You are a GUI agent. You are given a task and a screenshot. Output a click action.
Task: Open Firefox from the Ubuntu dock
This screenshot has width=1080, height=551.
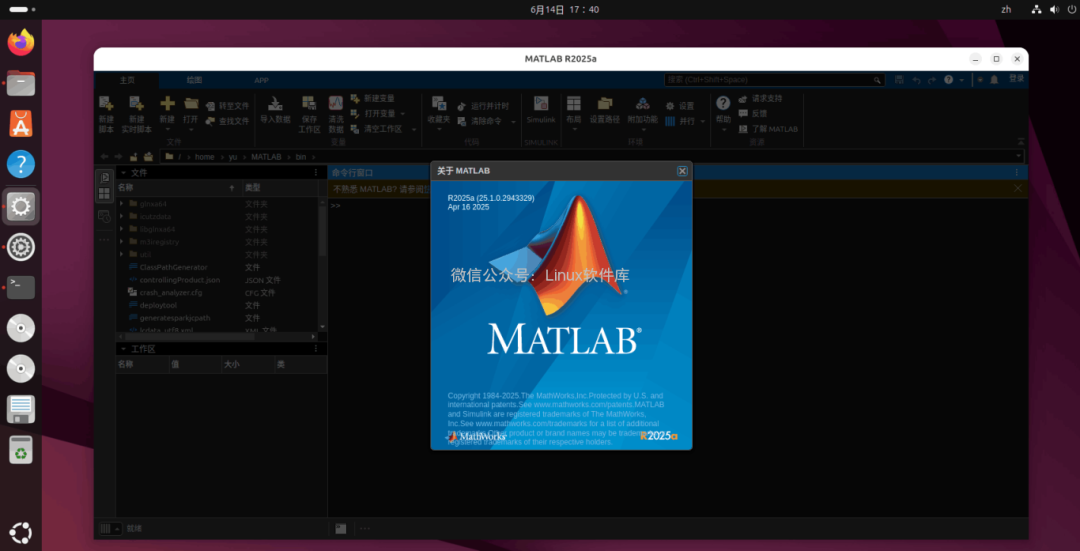(21, 42)
